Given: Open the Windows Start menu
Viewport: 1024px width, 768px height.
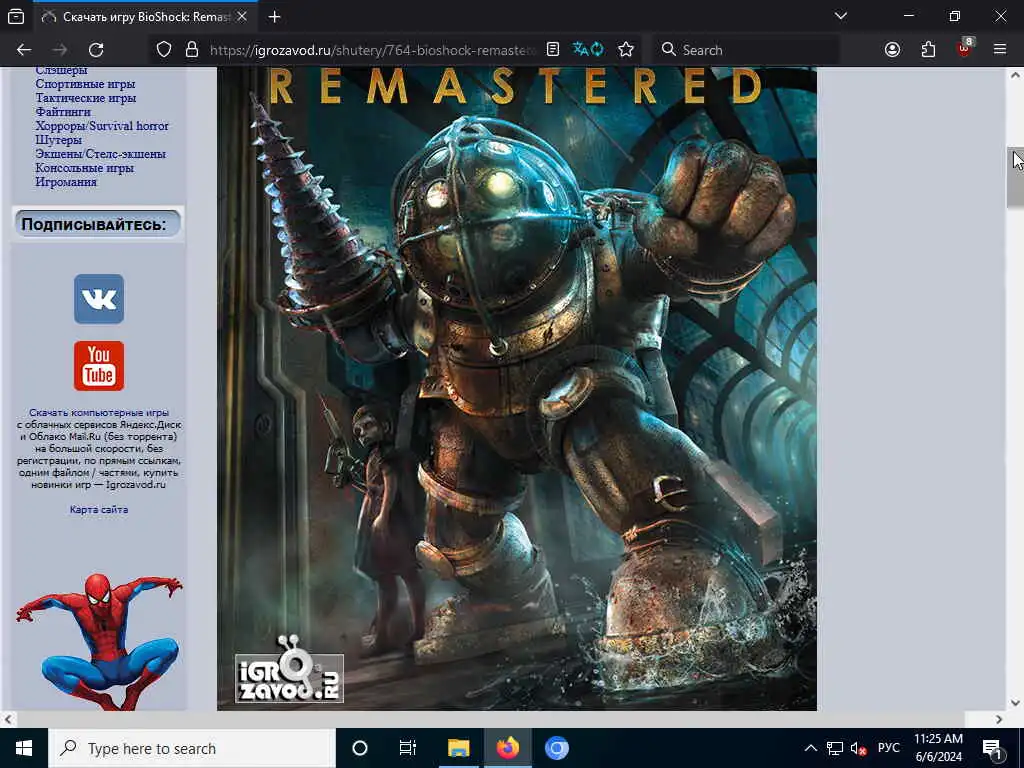Looking at the screenshot, I should tap(24, 748).
